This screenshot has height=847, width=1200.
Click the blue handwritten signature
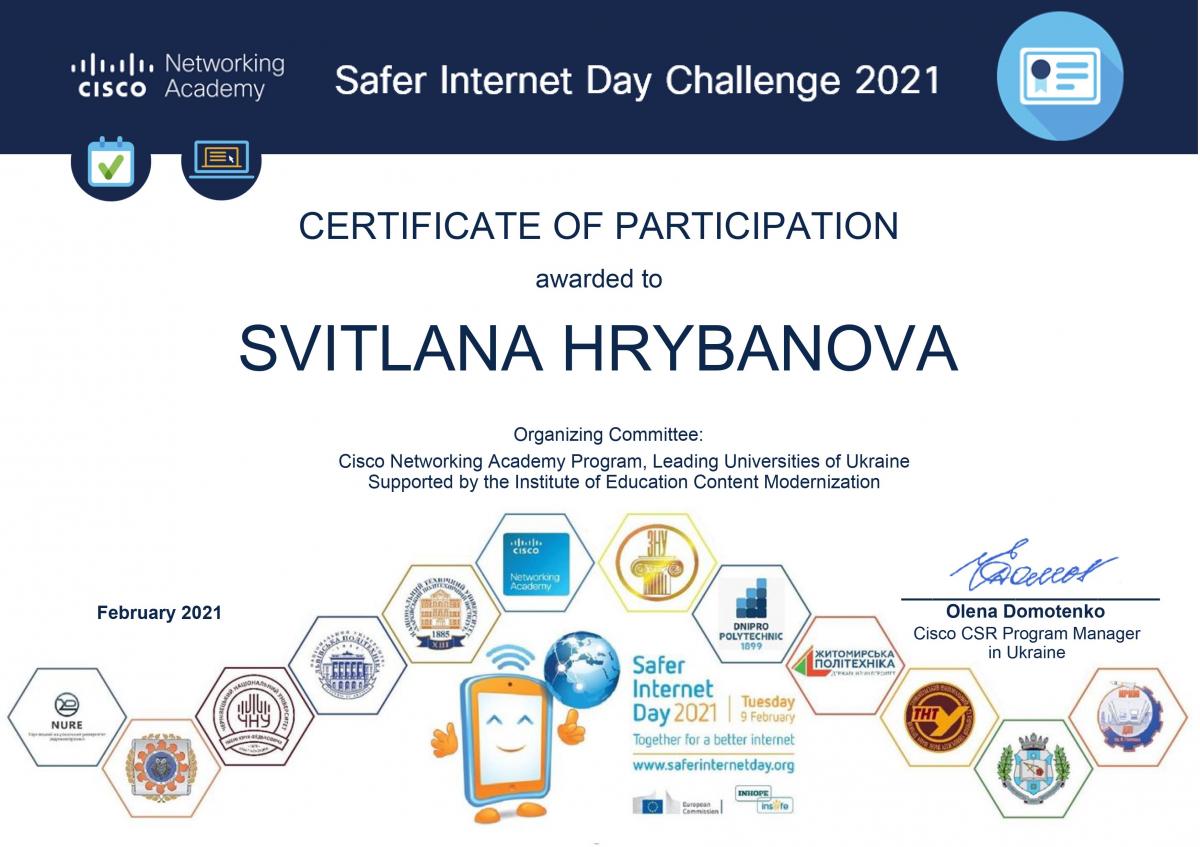click(x=1030, y=568)
